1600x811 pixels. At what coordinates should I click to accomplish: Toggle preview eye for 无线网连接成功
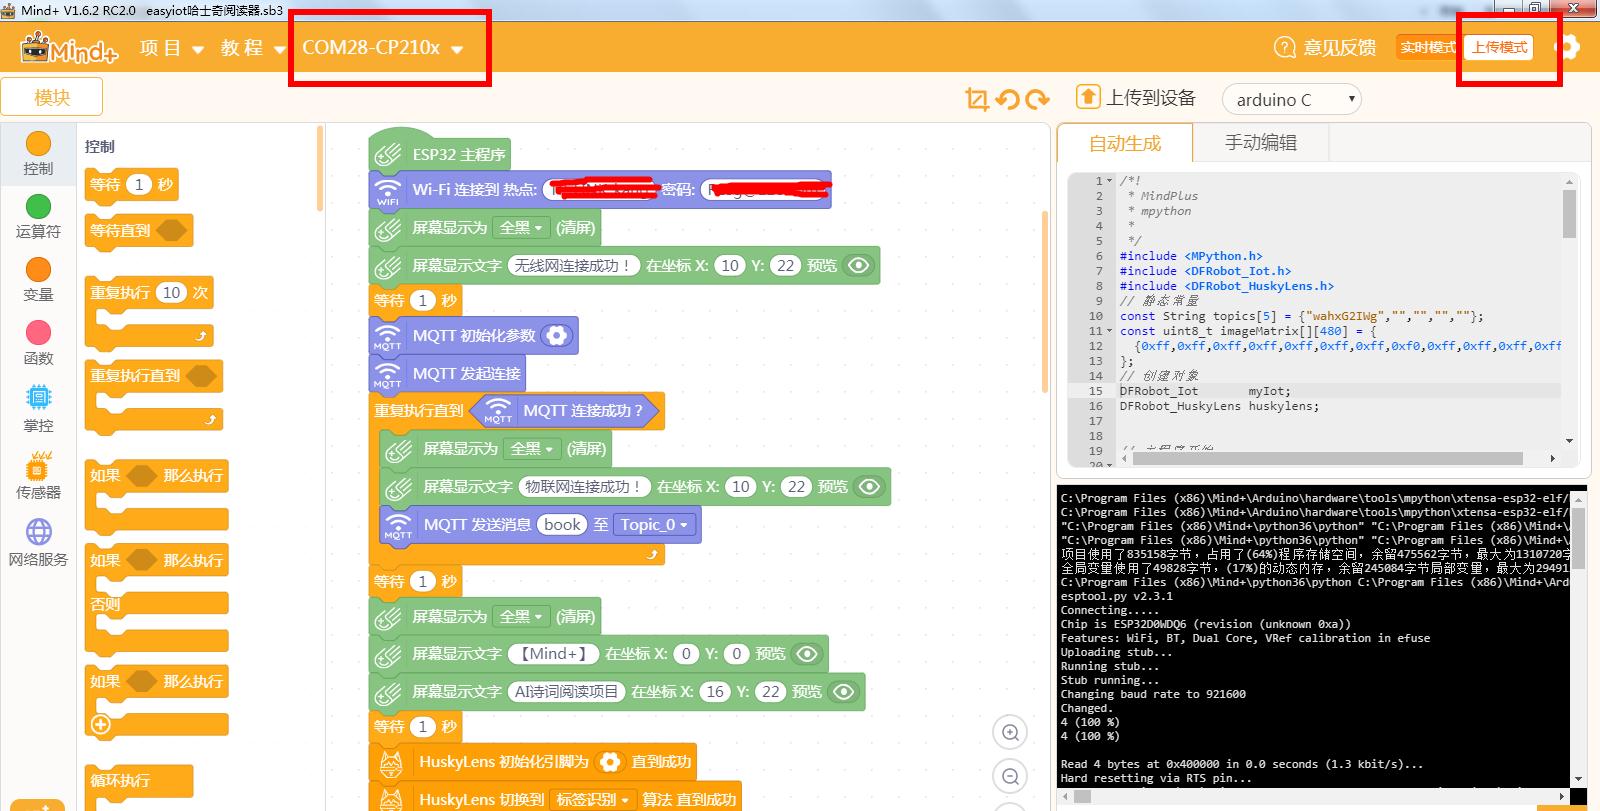(x=859, y=266)
